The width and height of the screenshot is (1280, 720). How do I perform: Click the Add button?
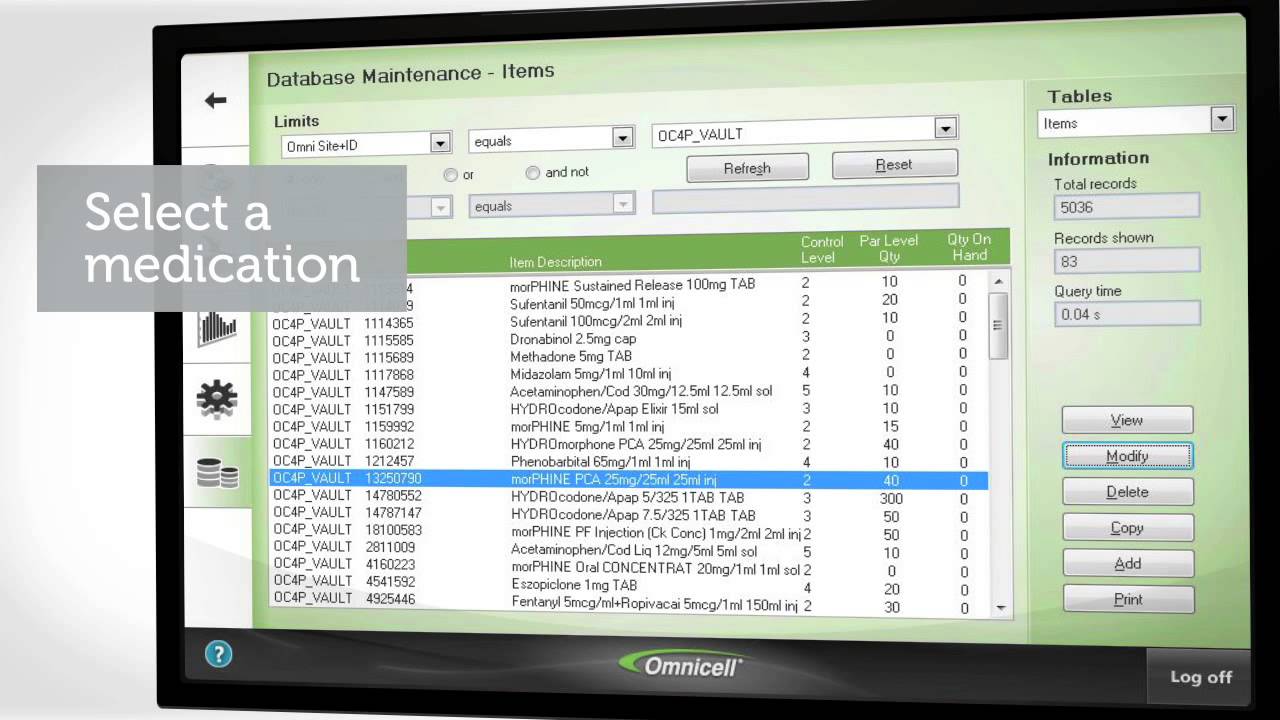(1128, 564)
